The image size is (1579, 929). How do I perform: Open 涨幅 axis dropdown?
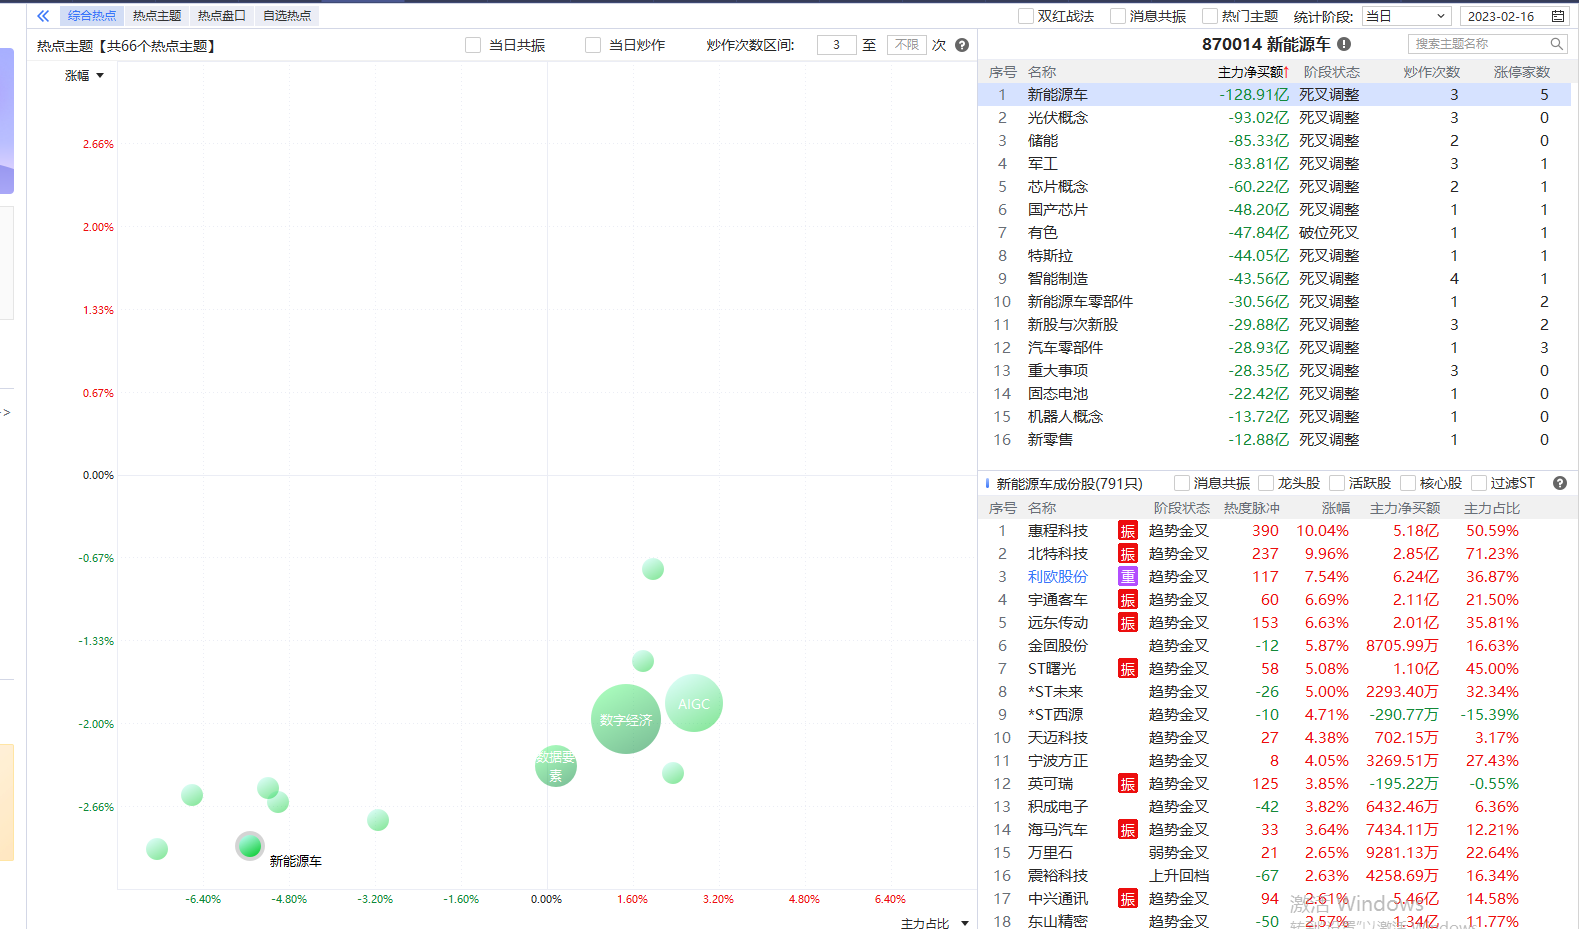(85, 75)
